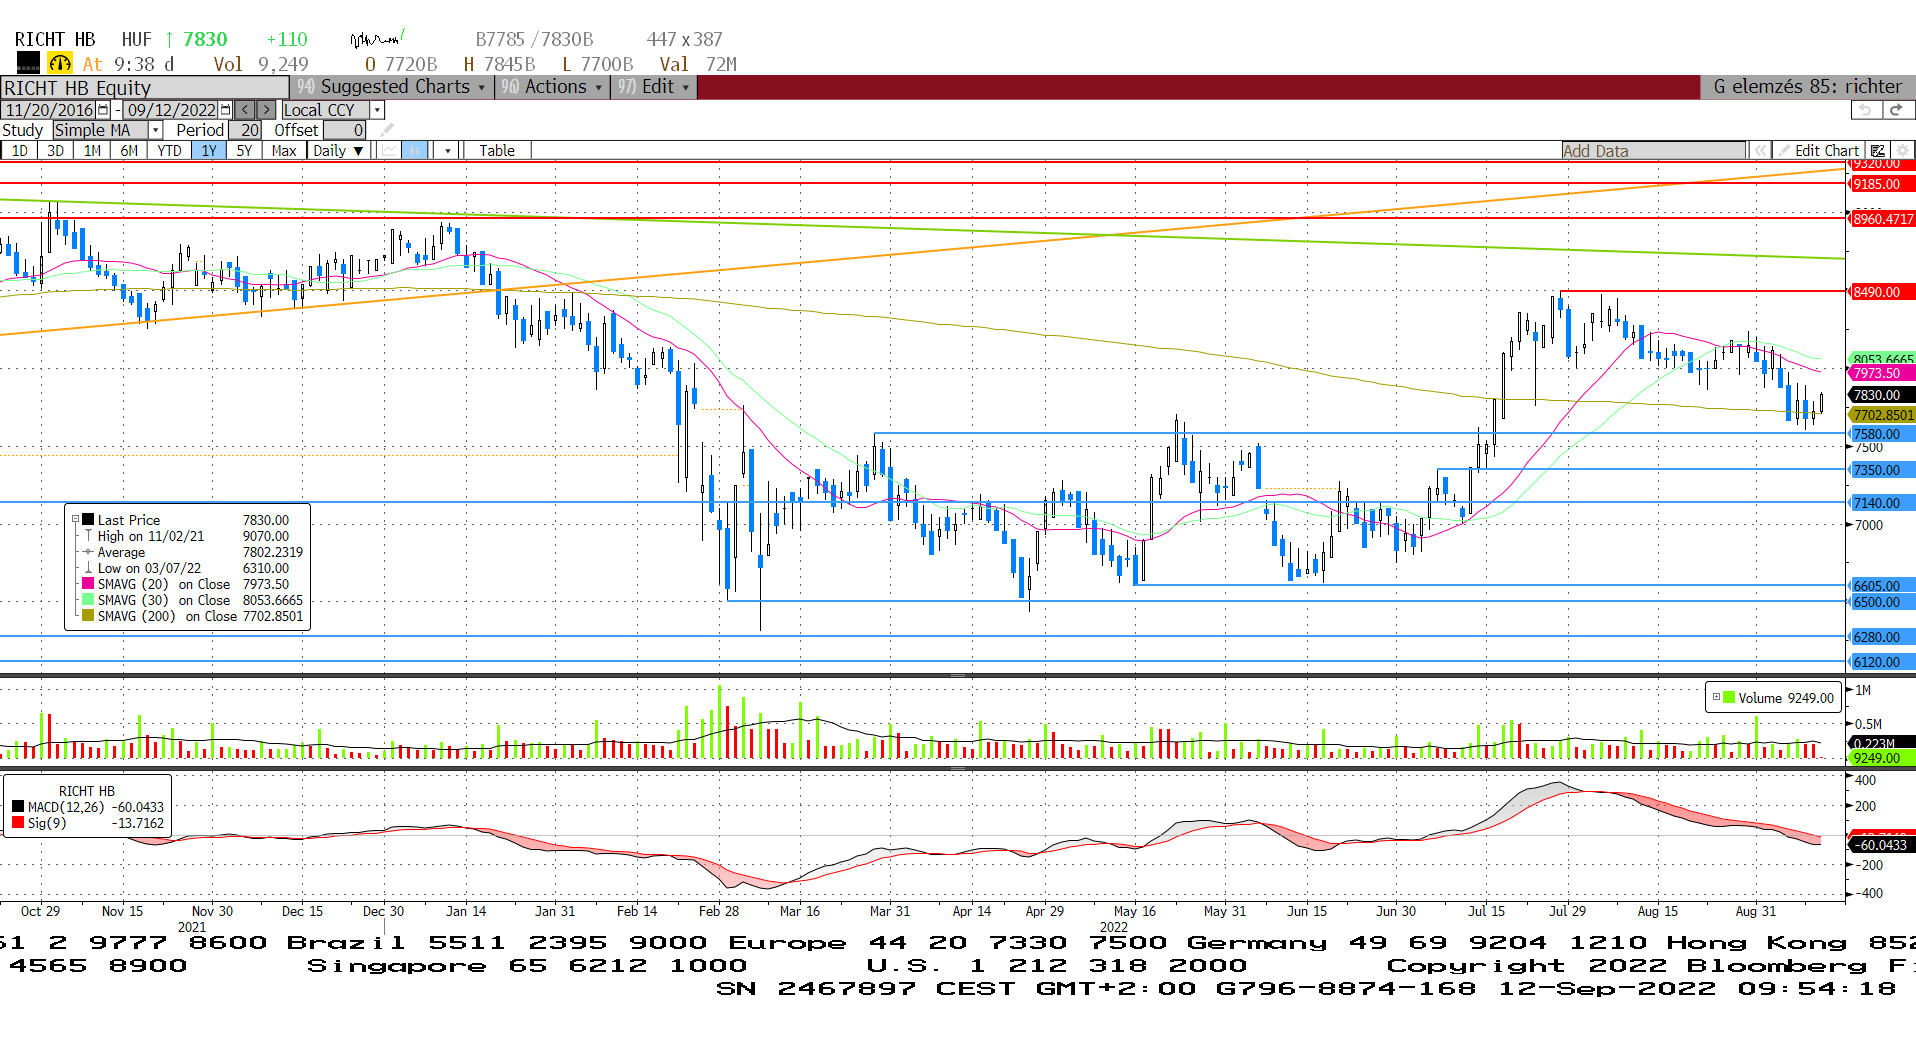Click the start date field 11/20/2016
1916x1044 pixels.
click(49, 110)
